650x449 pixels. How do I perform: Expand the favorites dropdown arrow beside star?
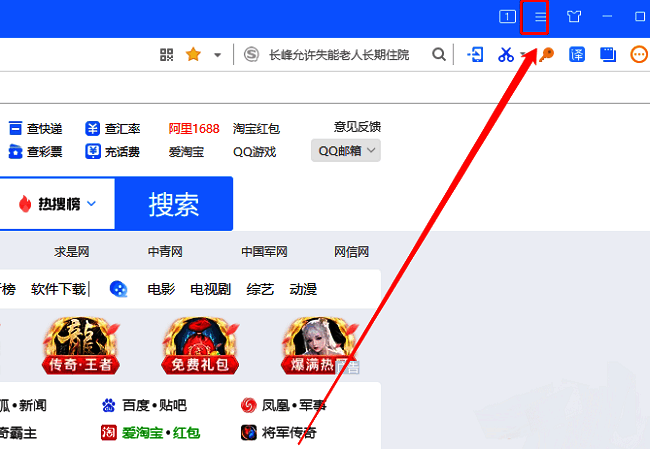click(x=217, y=55)
